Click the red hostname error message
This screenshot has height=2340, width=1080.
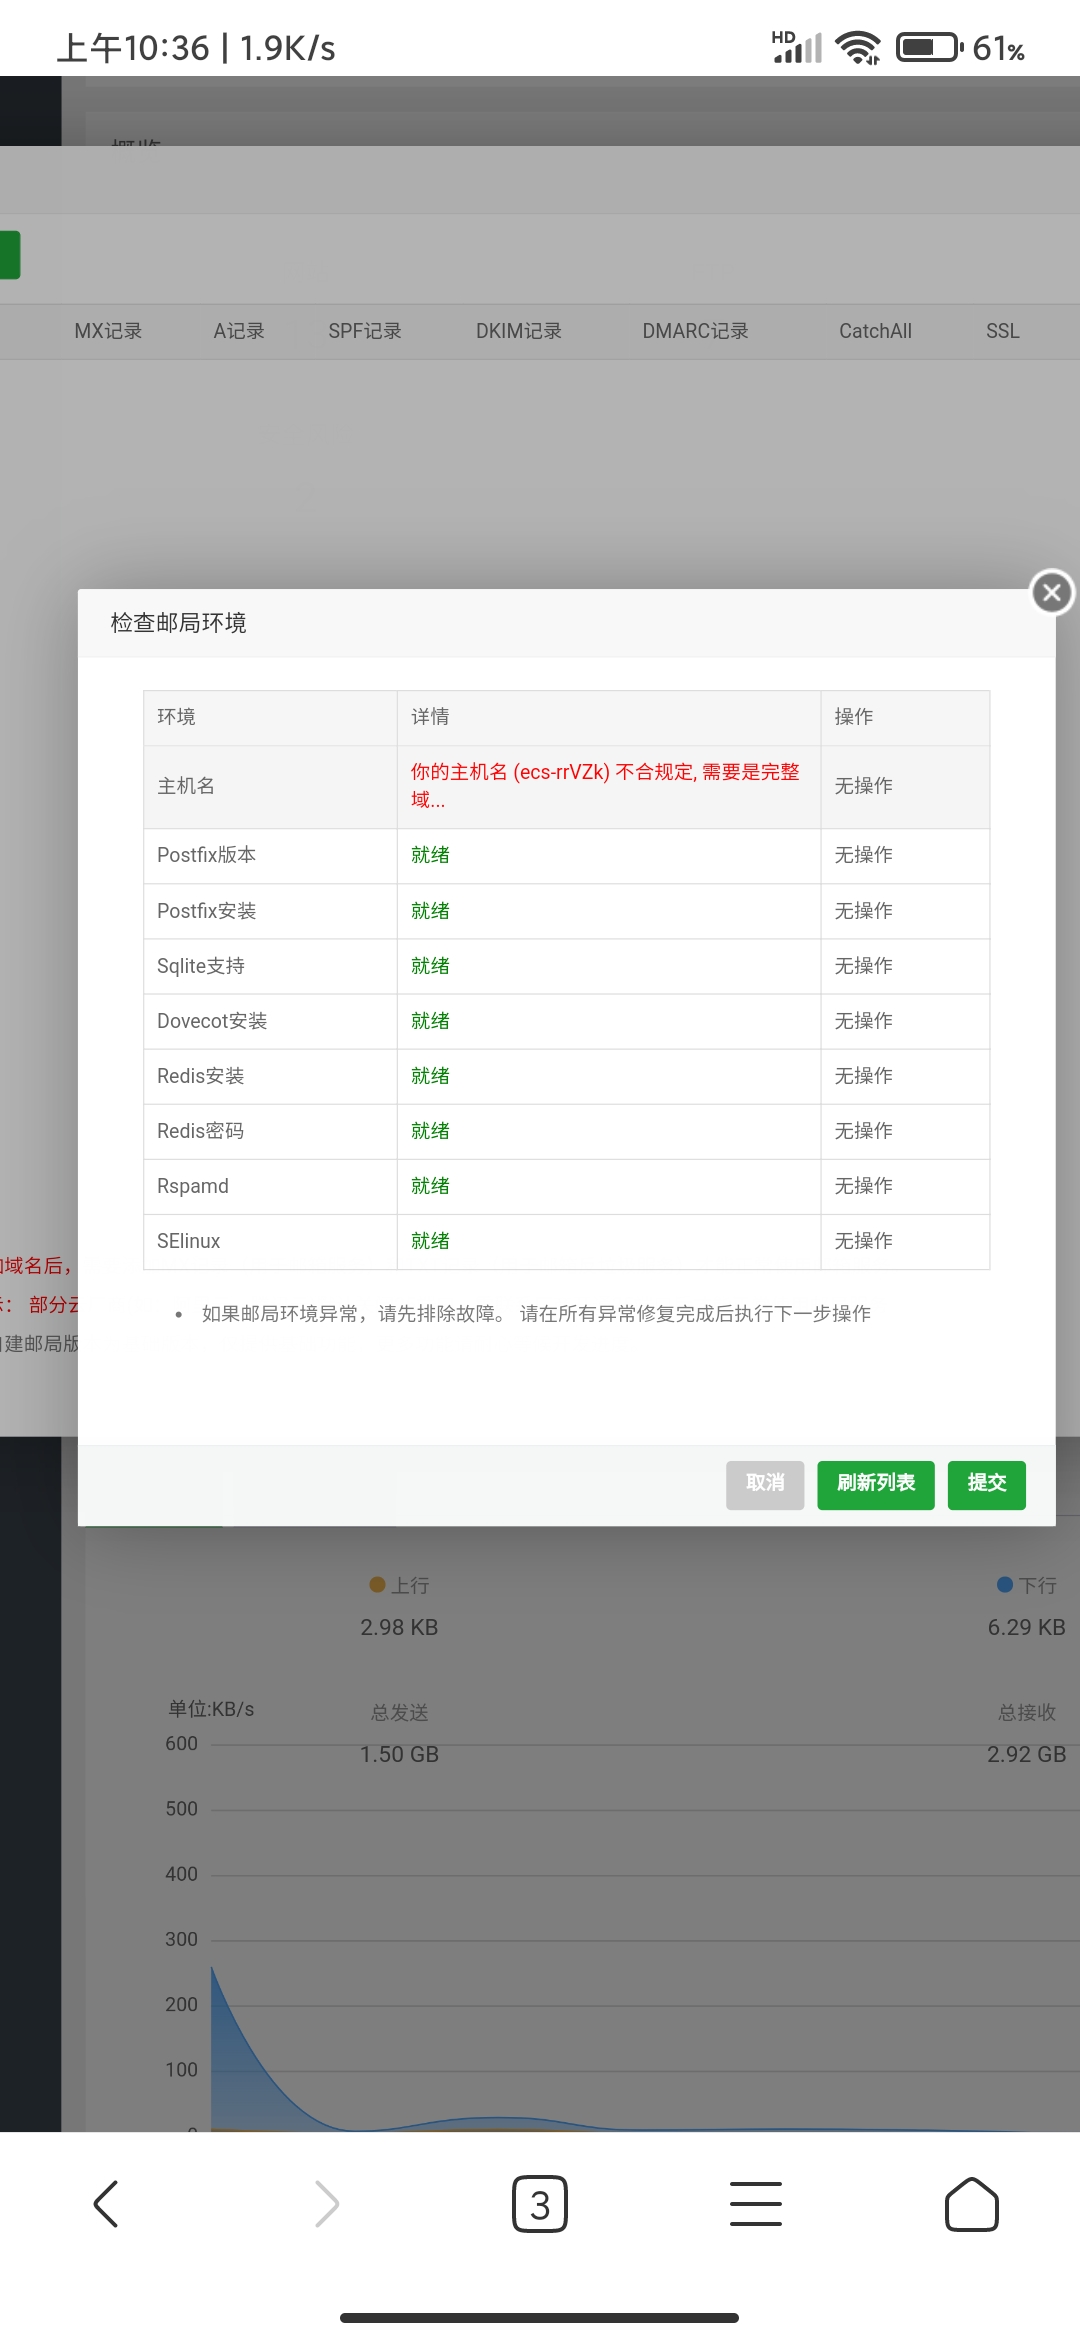pyautogui.click(x=606, y=786)
